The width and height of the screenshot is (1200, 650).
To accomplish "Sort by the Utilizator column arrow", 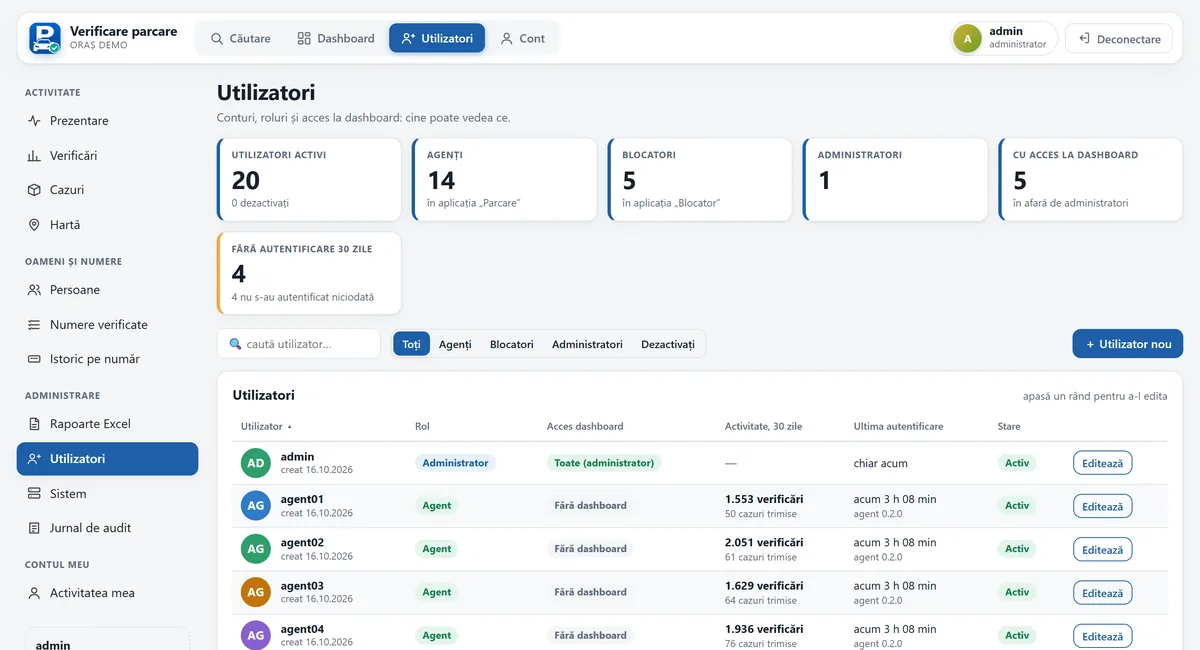I will click(290, 427).
